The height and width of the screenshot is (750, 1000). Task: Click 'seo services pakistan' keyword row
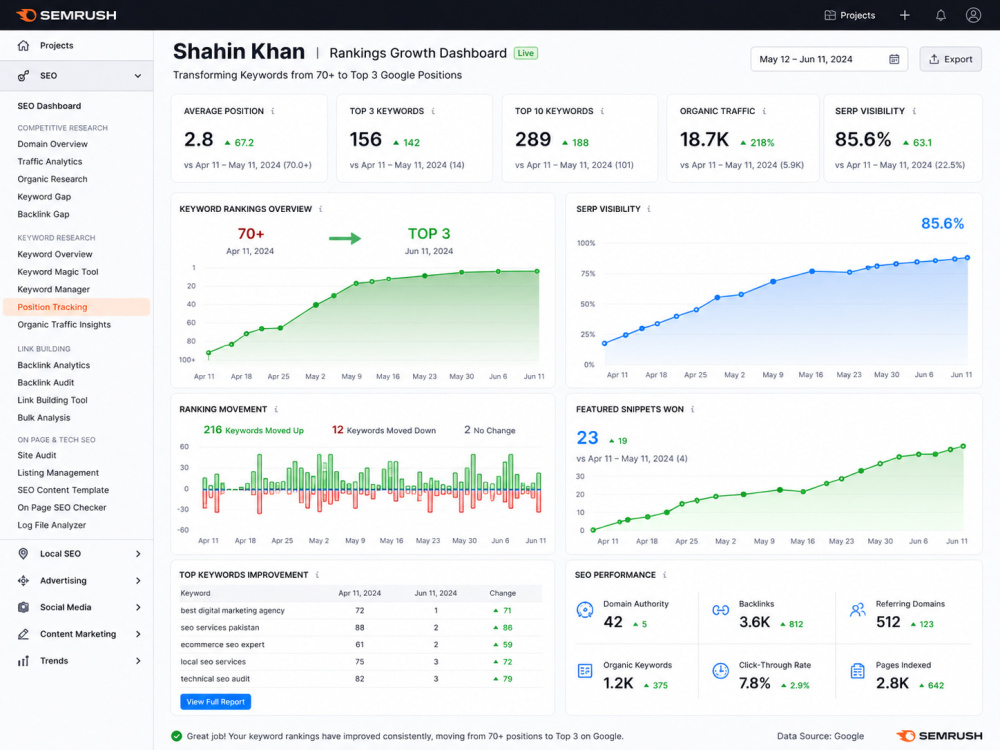click(x=361, y=628)
